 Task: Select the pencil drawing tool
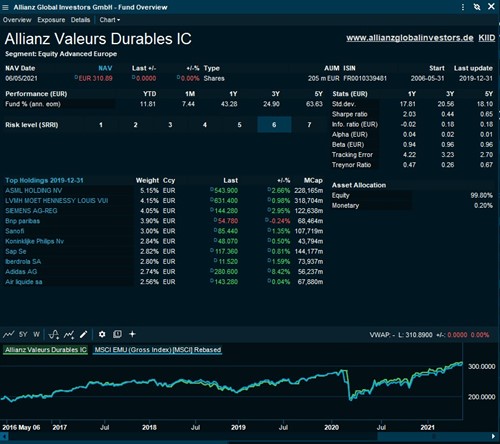point(83,334)
